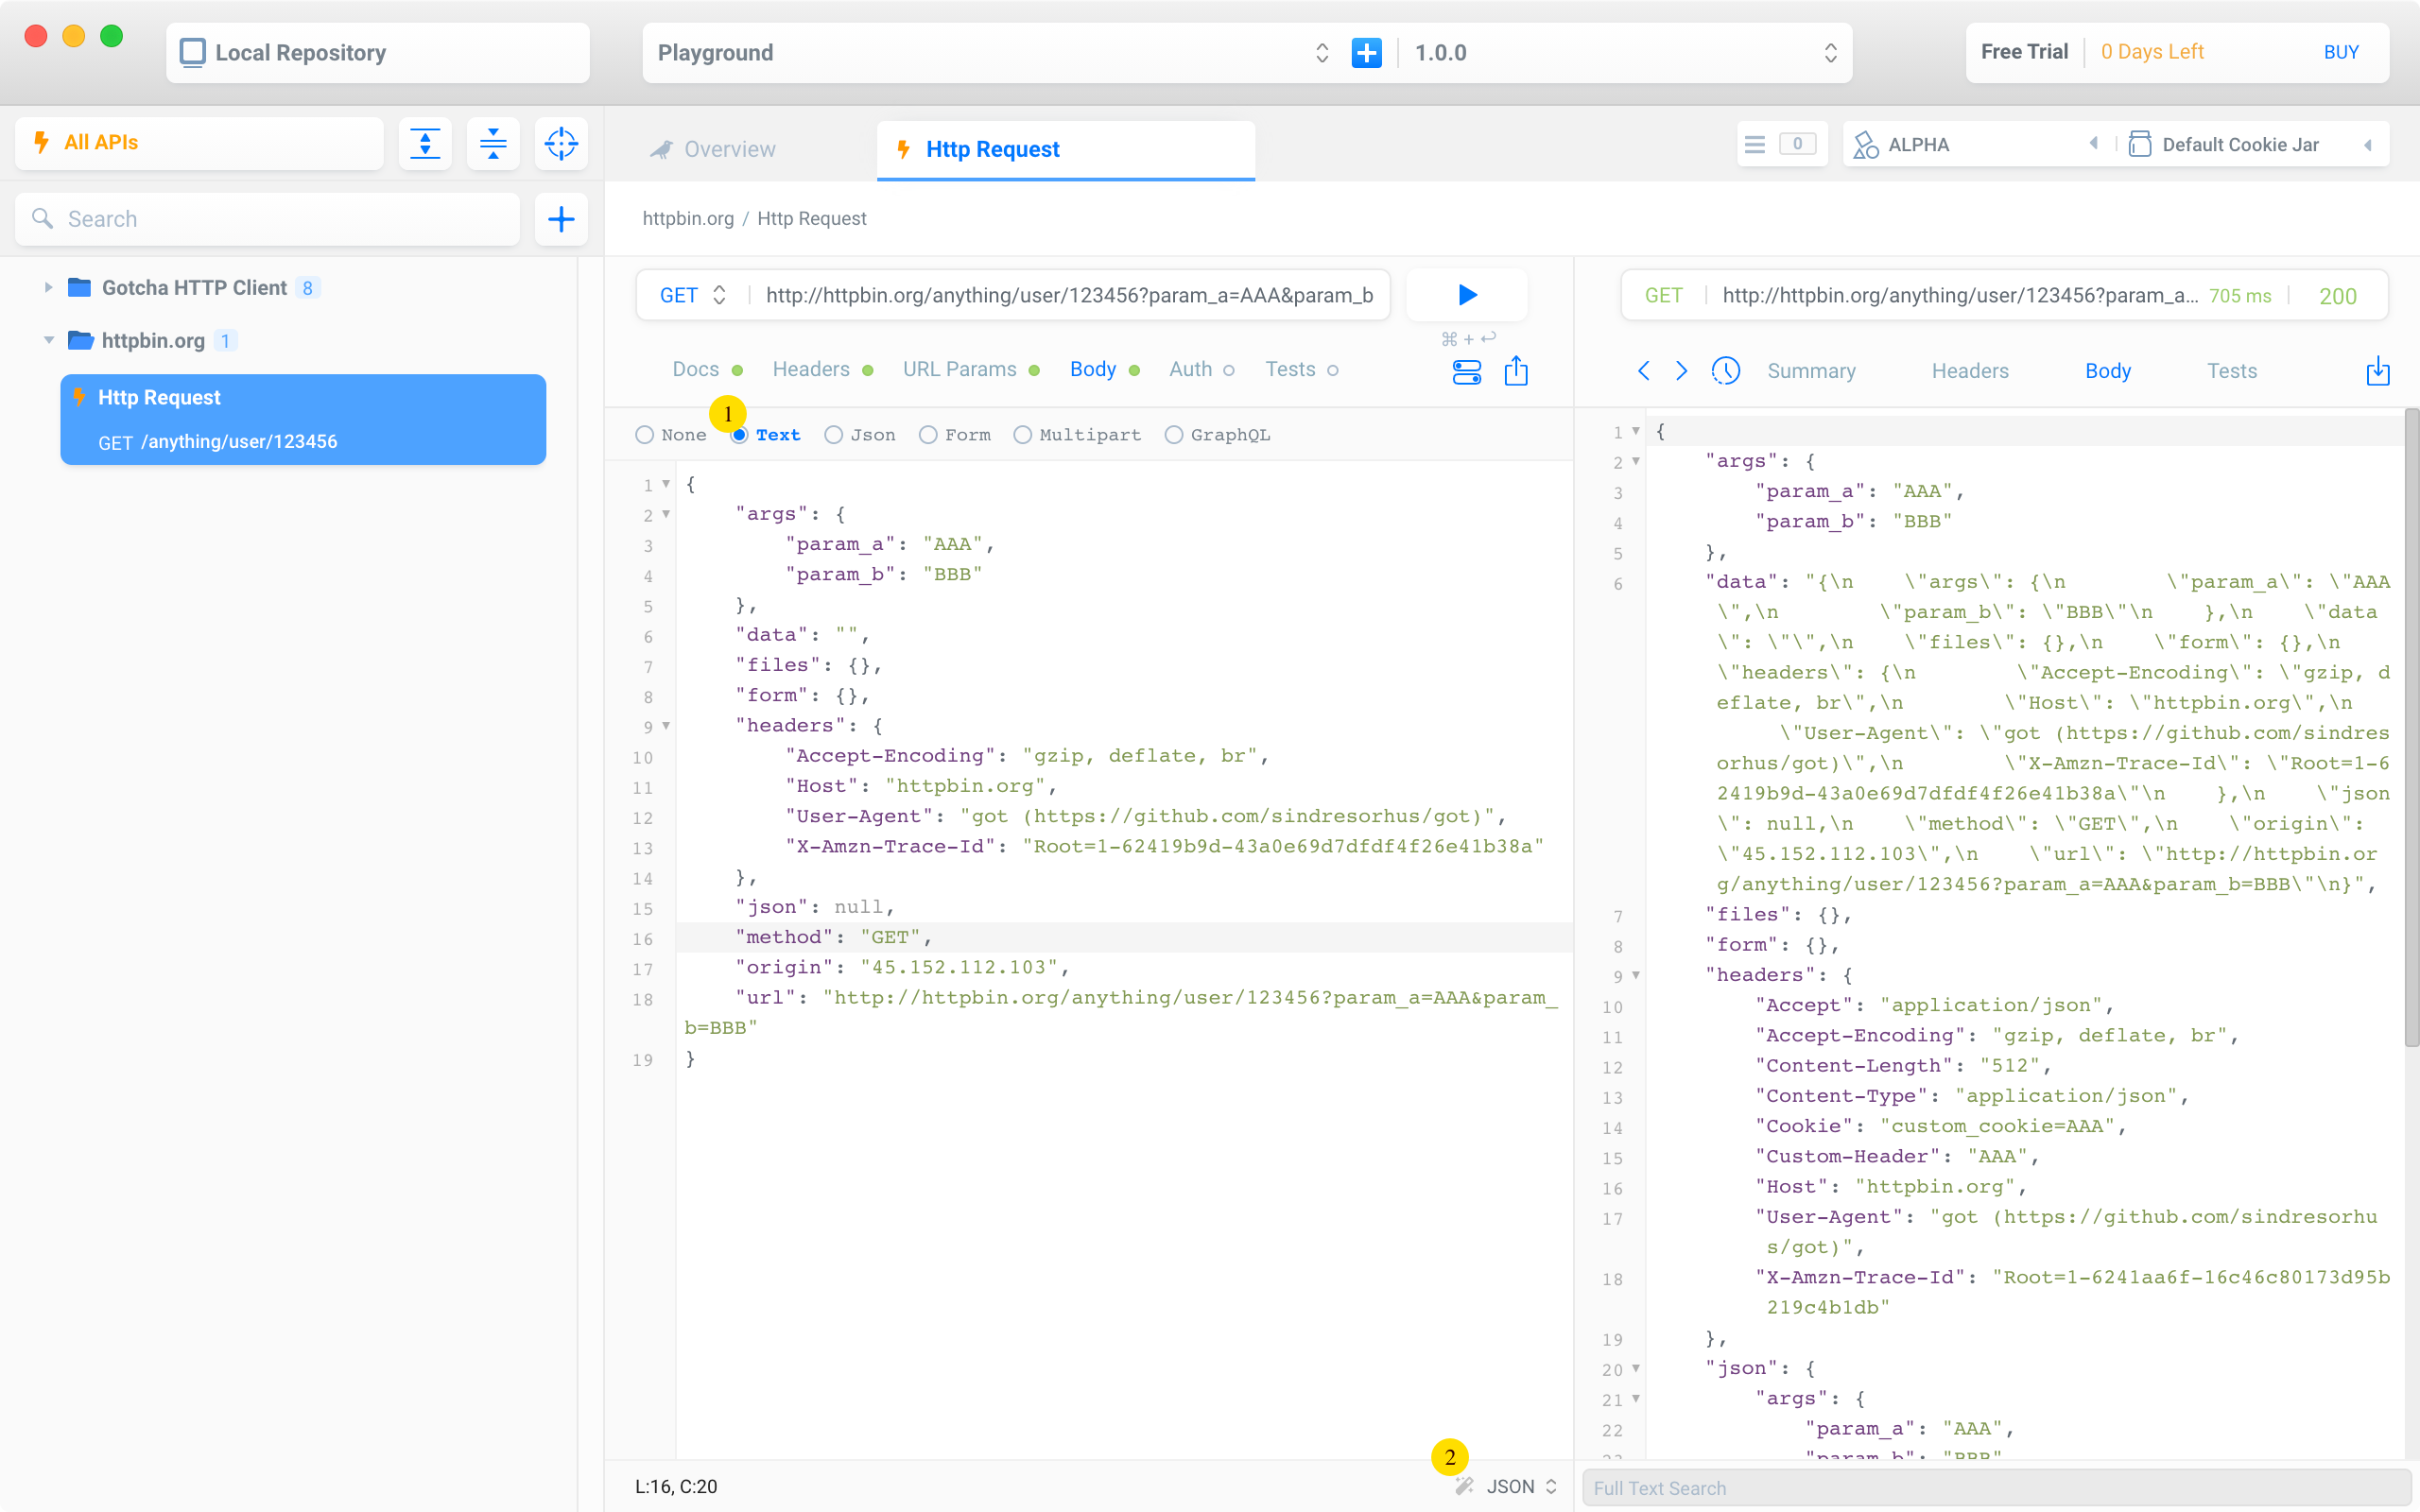The image size is (2420, 1512).
Task: Click the download response icon
Action: pos(2378,371)
